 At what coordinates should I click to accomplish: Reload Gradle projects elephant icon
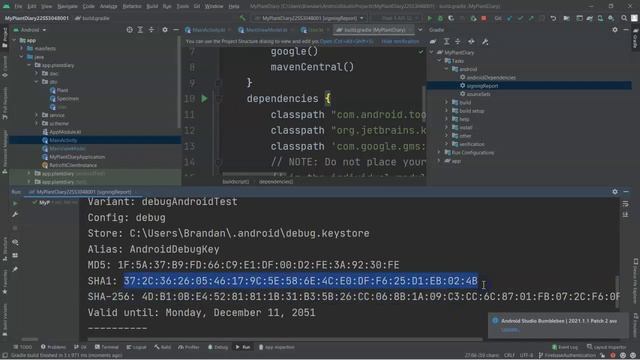click(433, 42)
